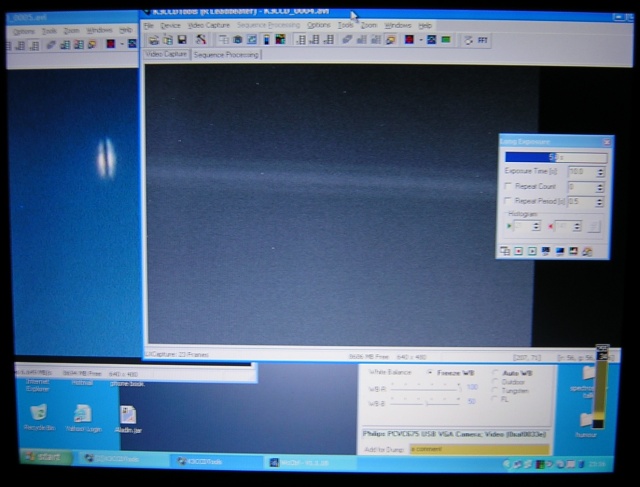Open Aladin.jar desktop icon

click(x=128, y=419)
